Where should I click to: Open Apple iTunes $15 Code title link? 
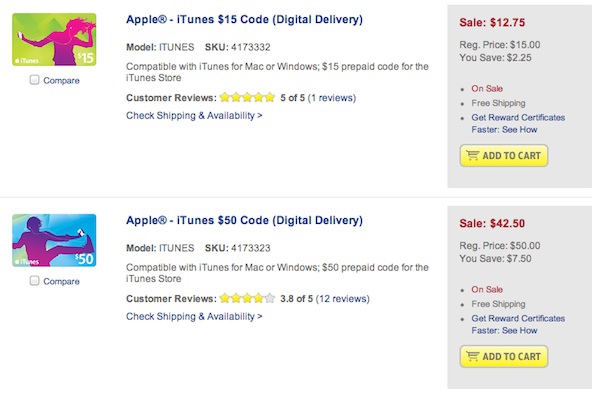244,20
